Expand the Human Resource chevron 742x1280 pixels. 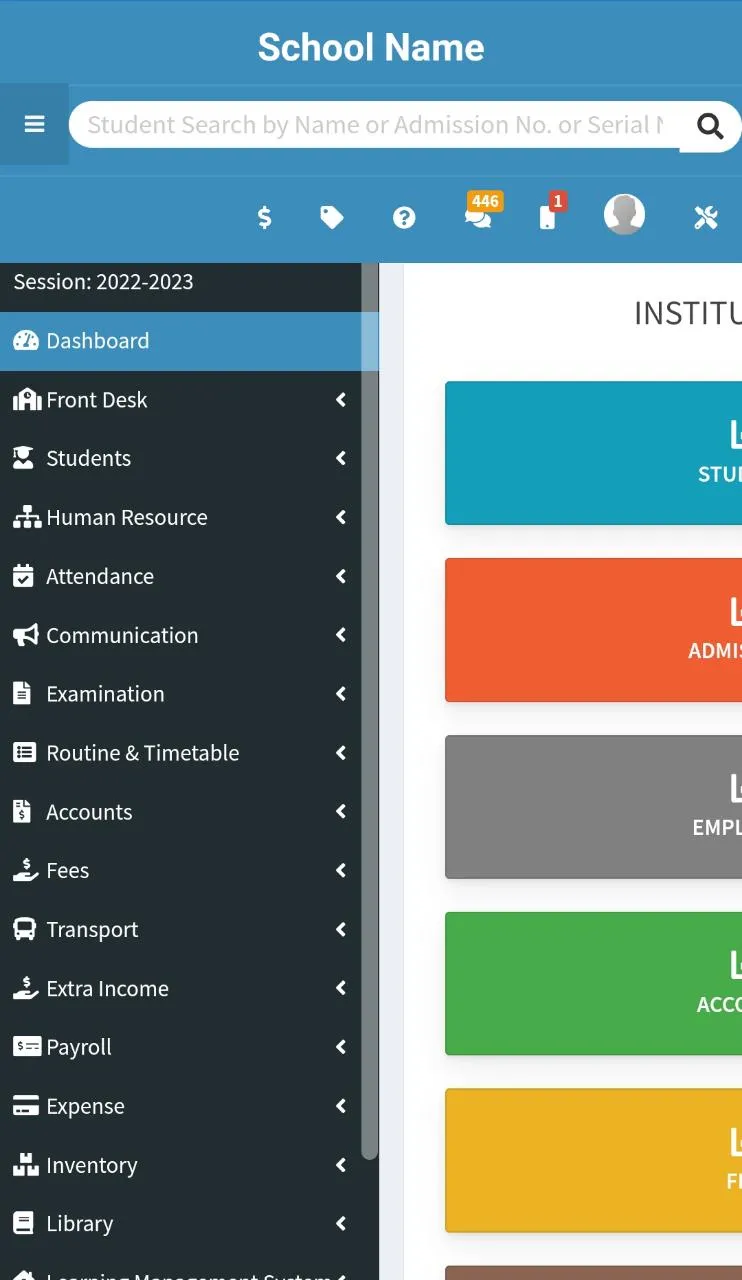(x=341, y=517)
